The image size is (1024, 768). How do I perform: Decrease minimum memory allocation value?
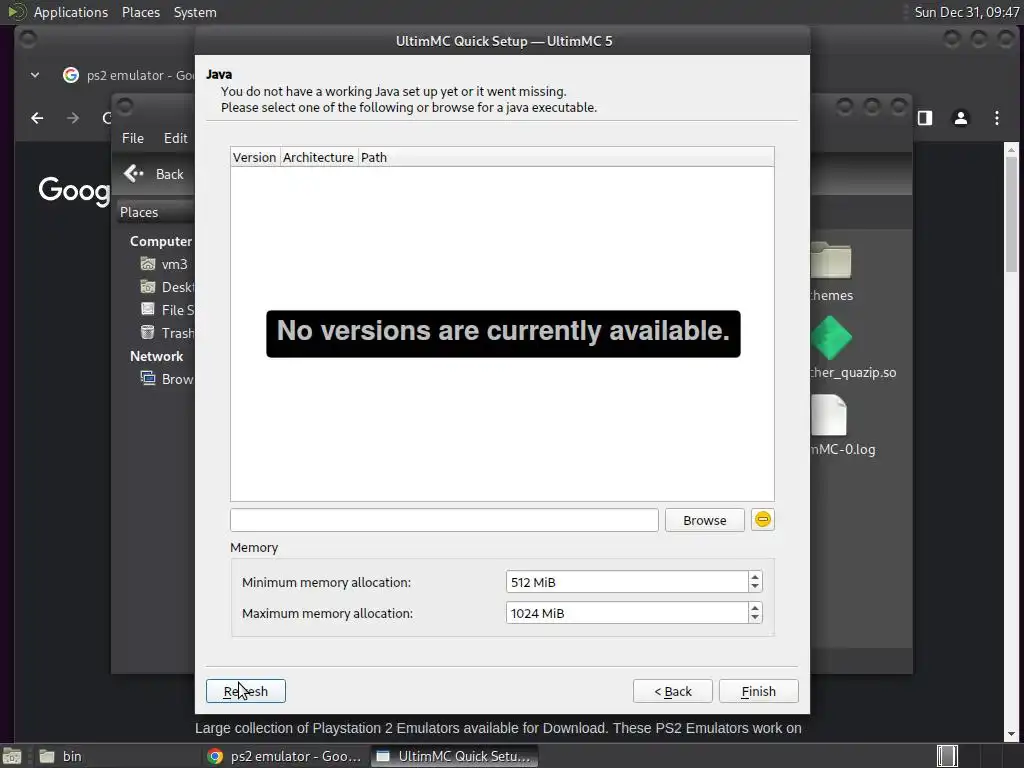[756, 587]
